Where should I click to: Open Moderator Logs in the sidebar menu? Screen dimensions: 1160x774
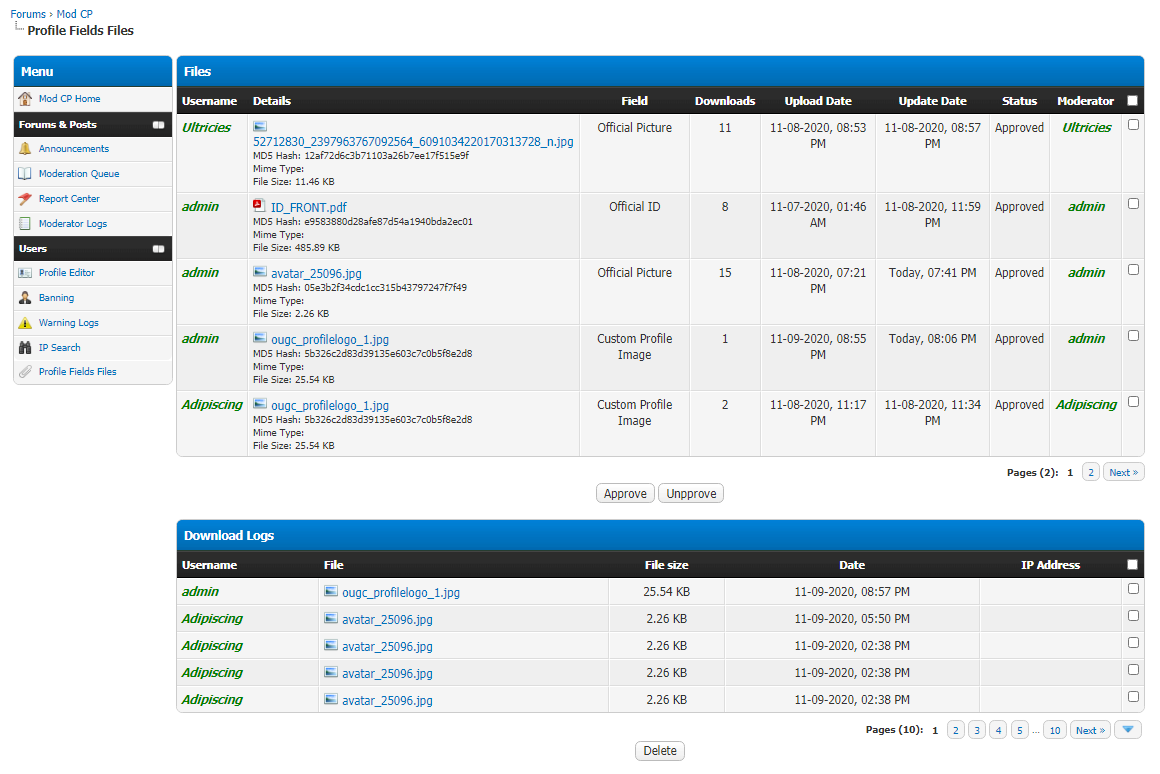(72, 224)
